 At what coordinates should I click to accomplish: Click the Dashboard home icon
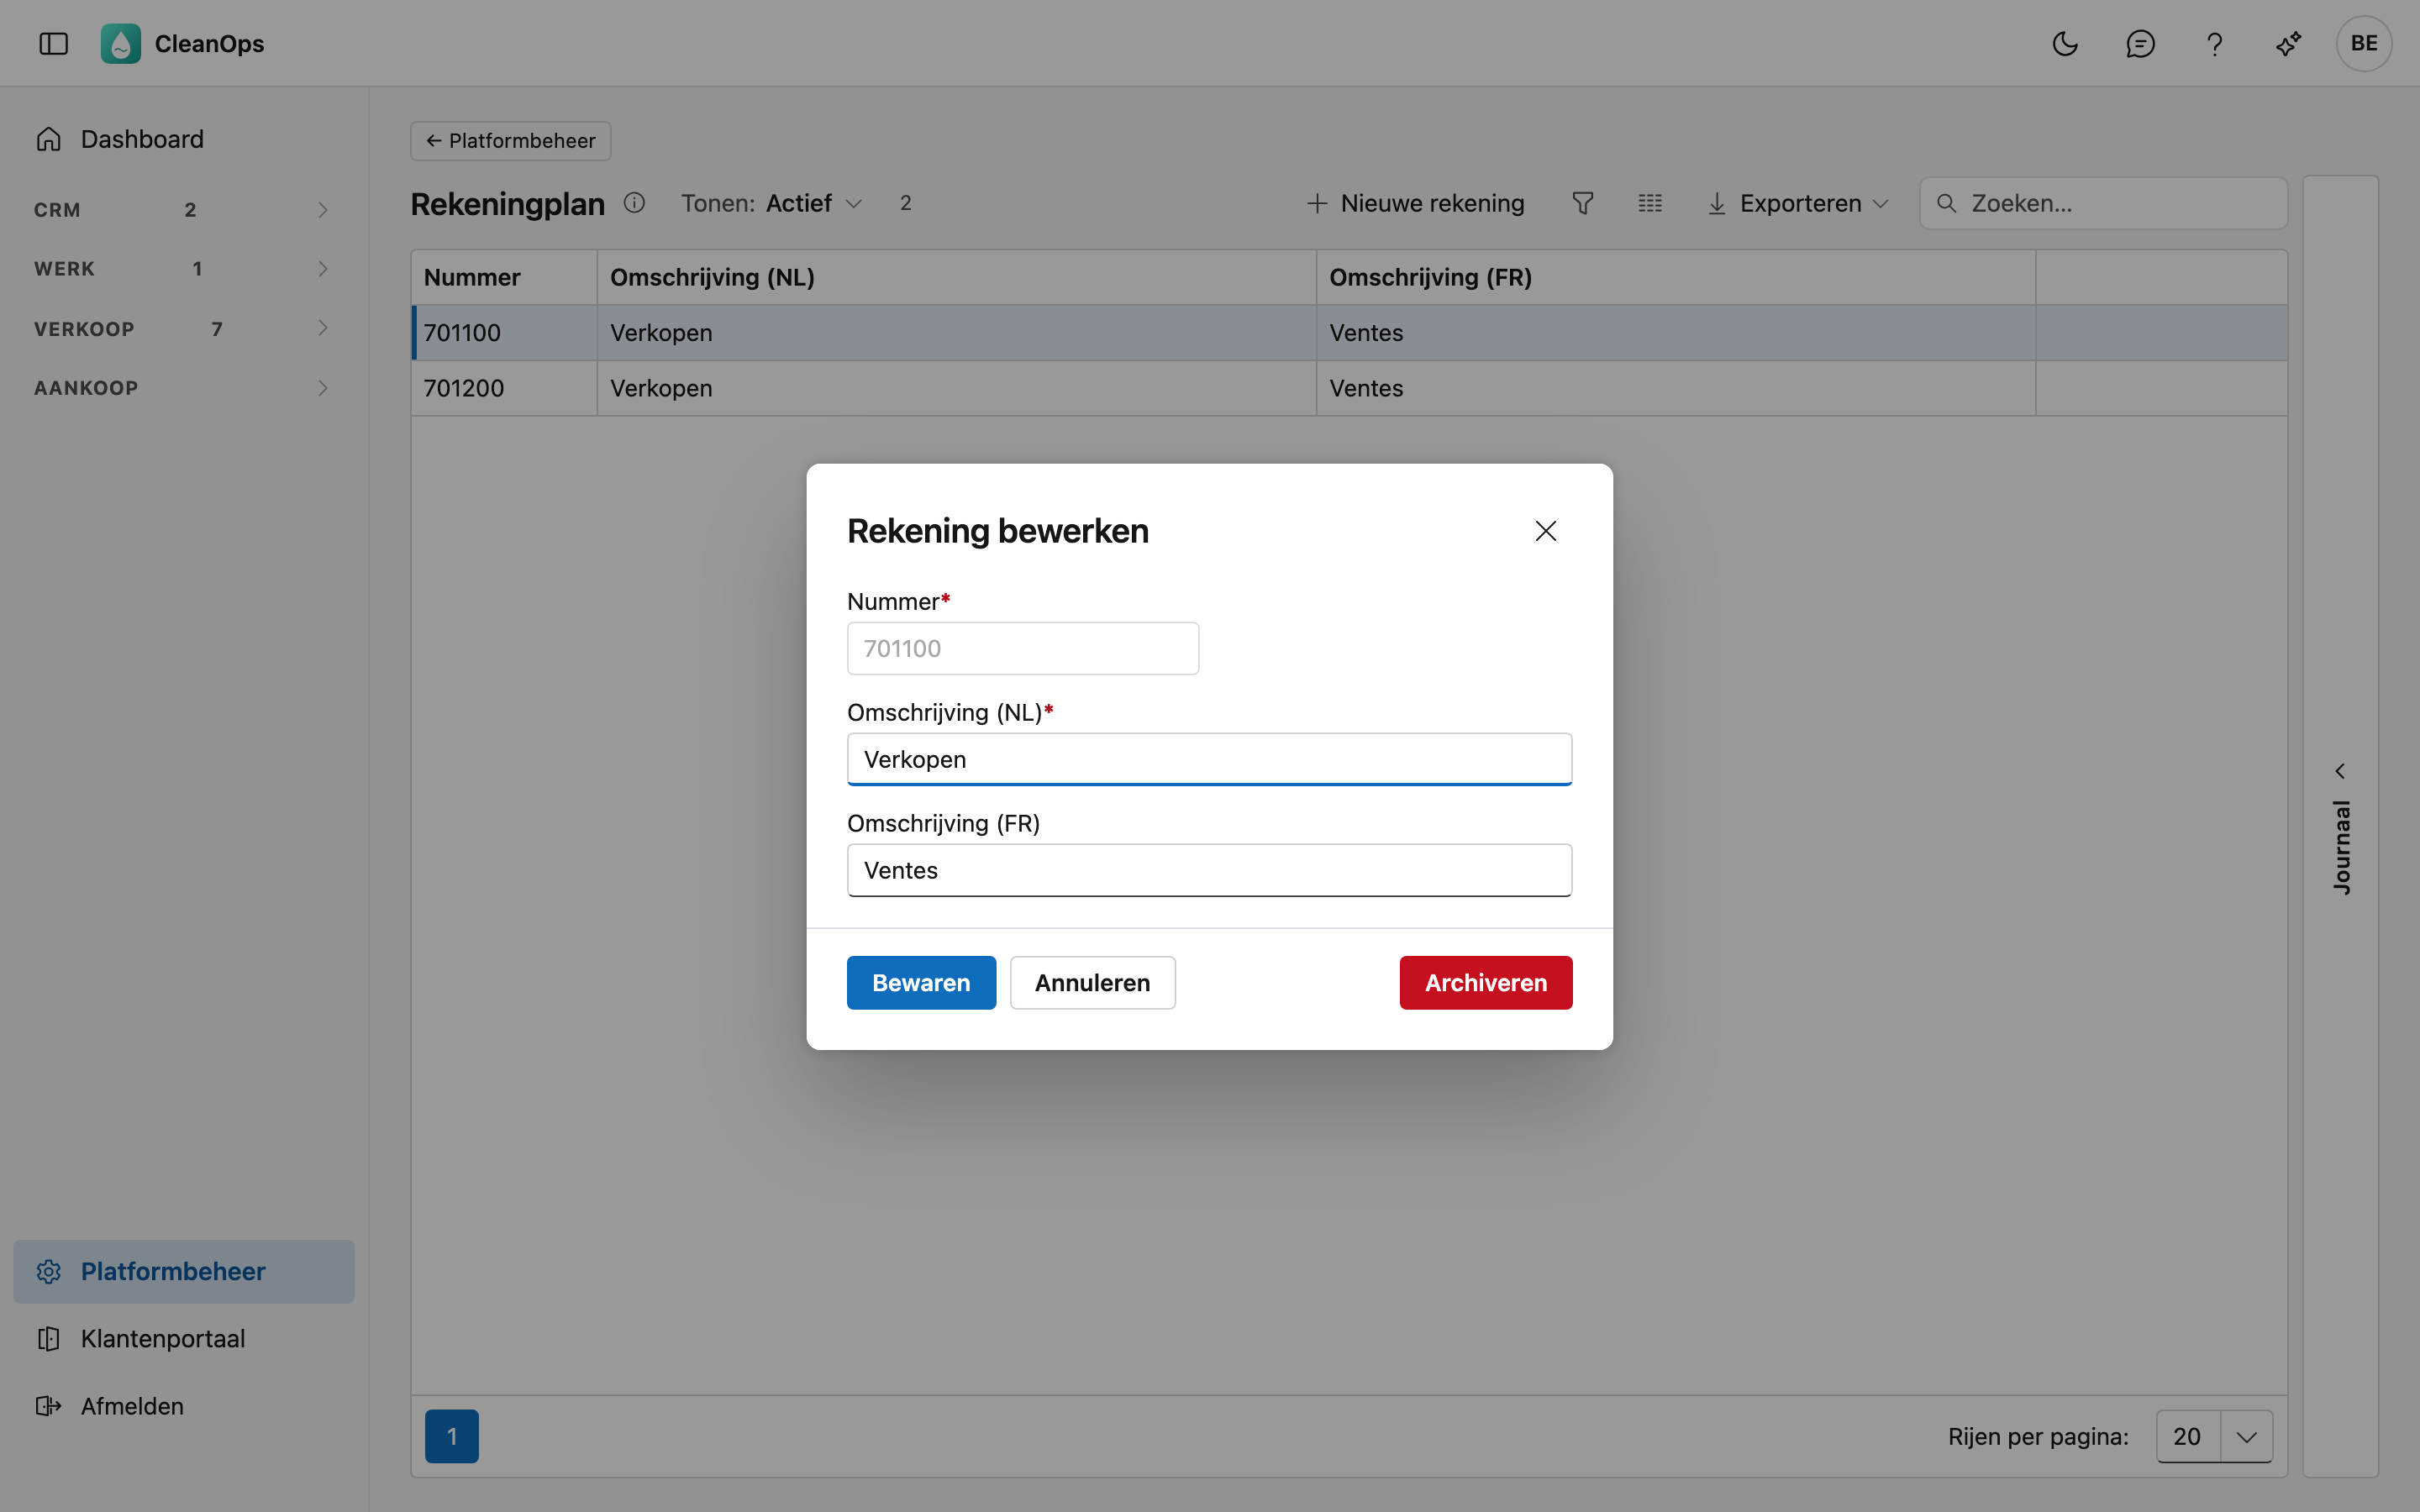pyautogui.click(x=49, y=139)
